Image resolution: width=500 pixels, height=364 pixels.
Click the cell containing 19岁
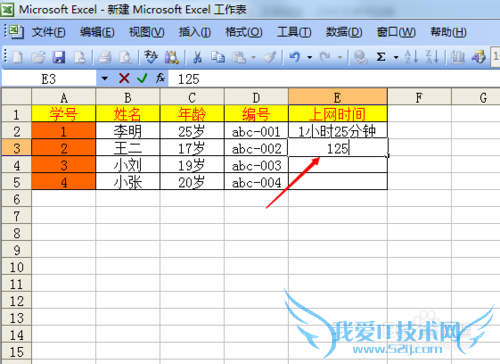192,165
